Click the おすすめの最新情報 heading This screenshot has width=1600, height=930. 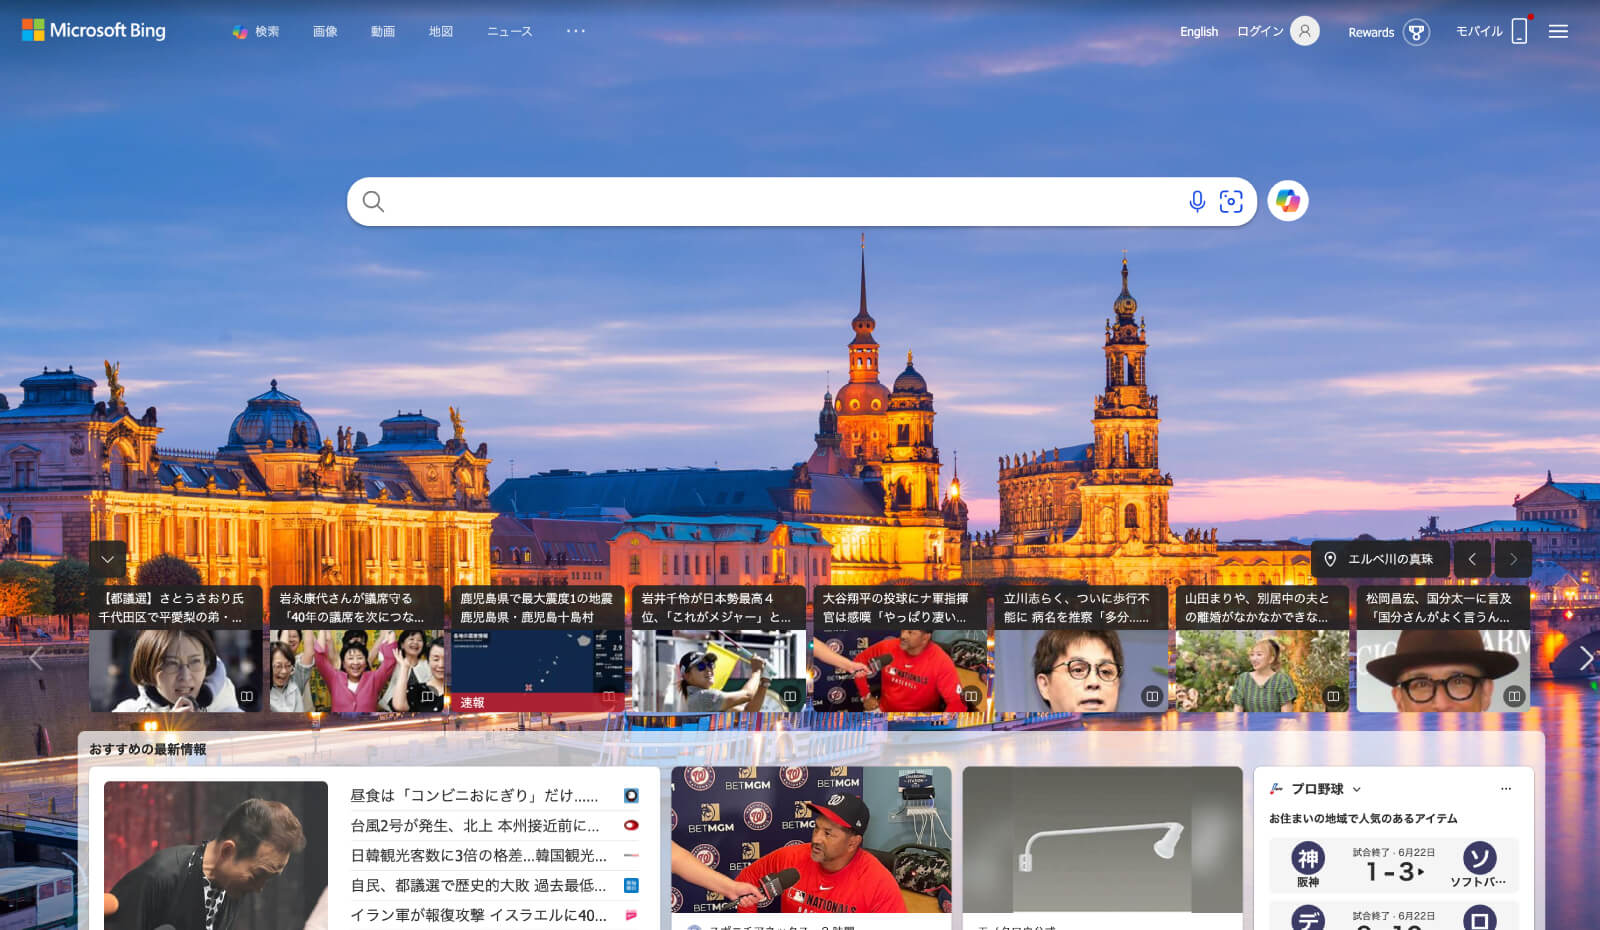[148, 749]
